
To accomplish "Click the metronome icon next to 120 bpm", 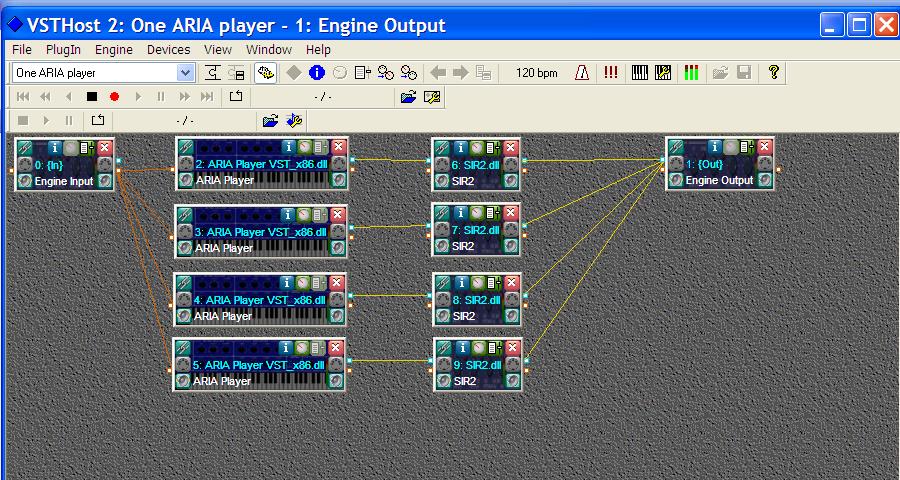I will coord(582,73).
